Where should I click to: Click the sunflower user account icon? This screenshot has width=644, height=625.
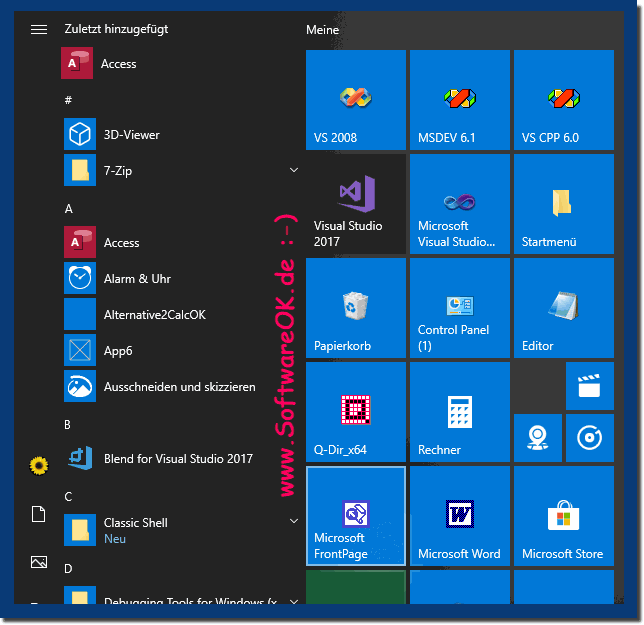[39, 466]
